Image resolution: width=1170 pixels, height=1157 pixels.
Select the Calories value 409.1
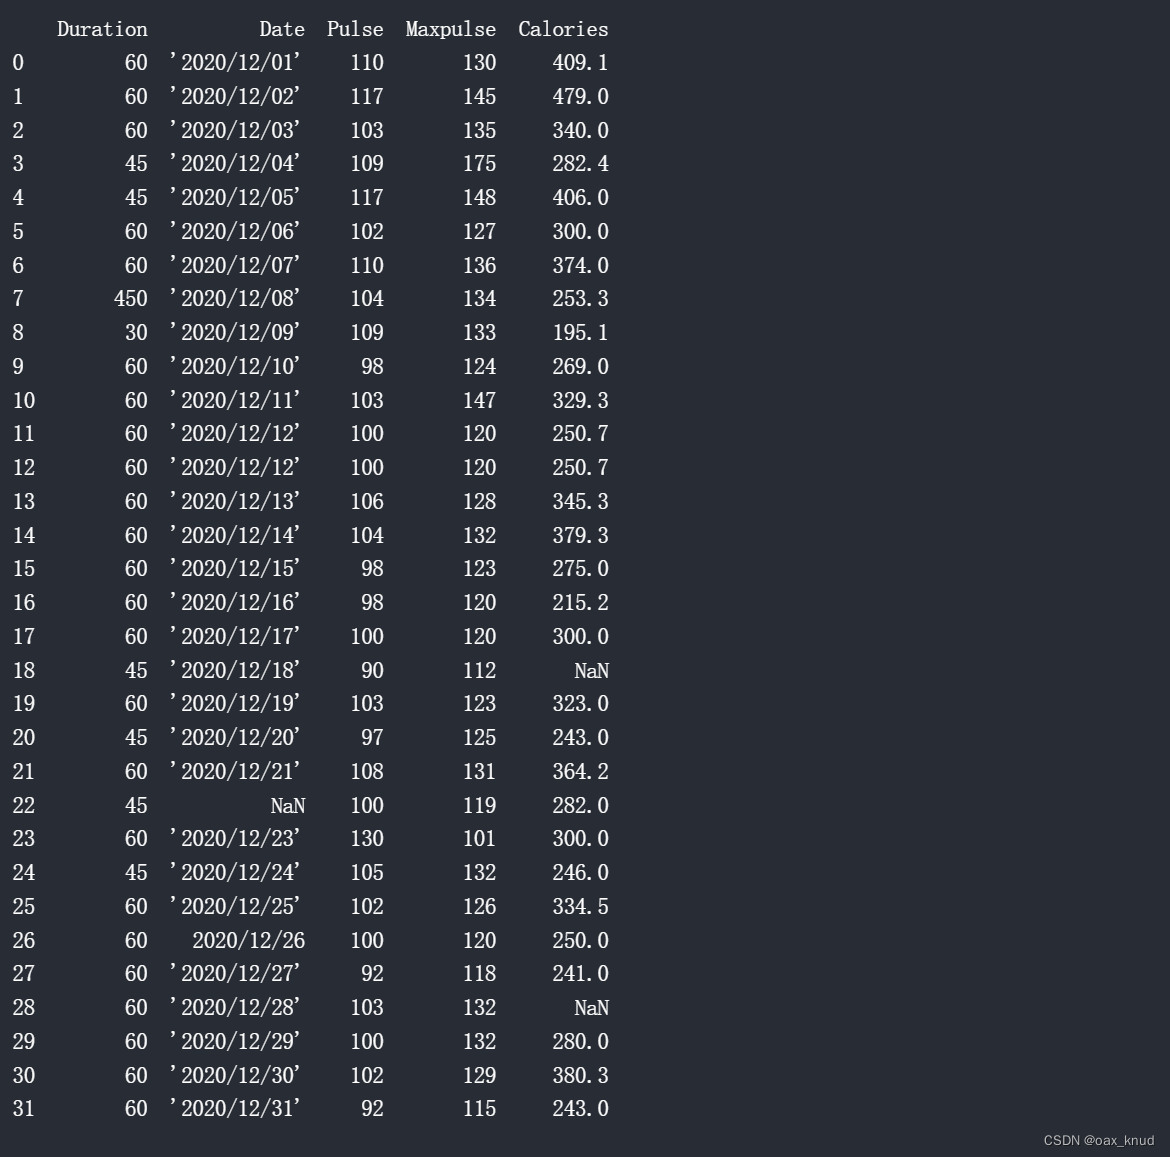tap(581, 63)
